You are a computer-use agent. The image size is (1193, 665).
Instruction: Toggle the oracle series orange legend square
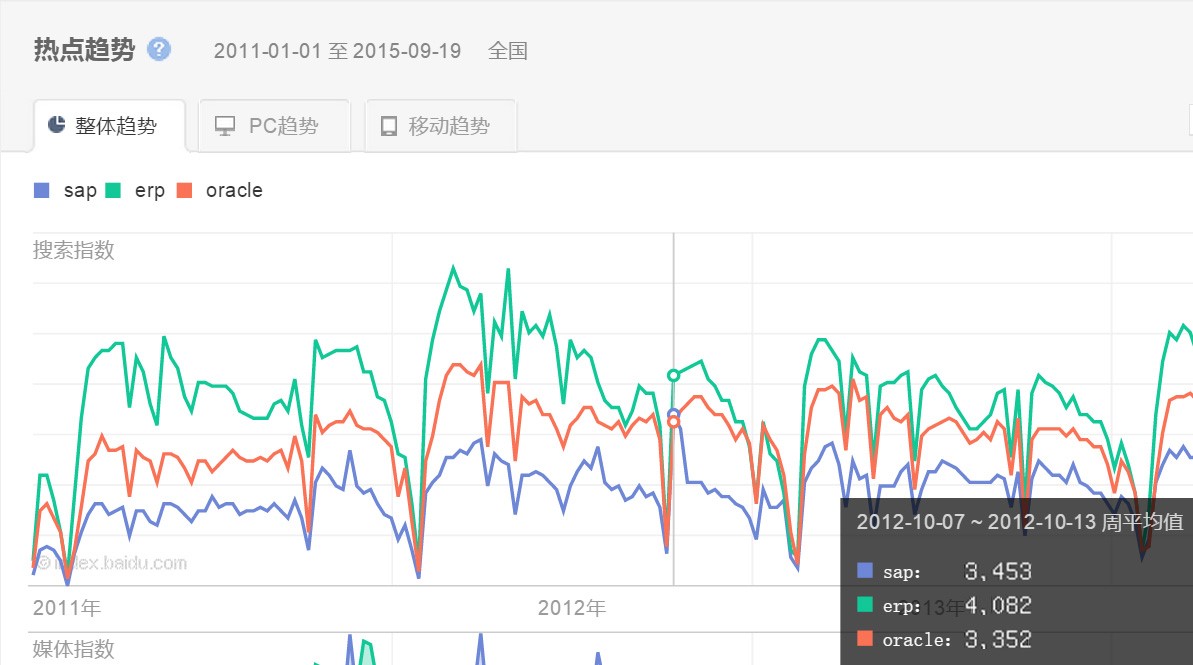(x=184, y=190)
